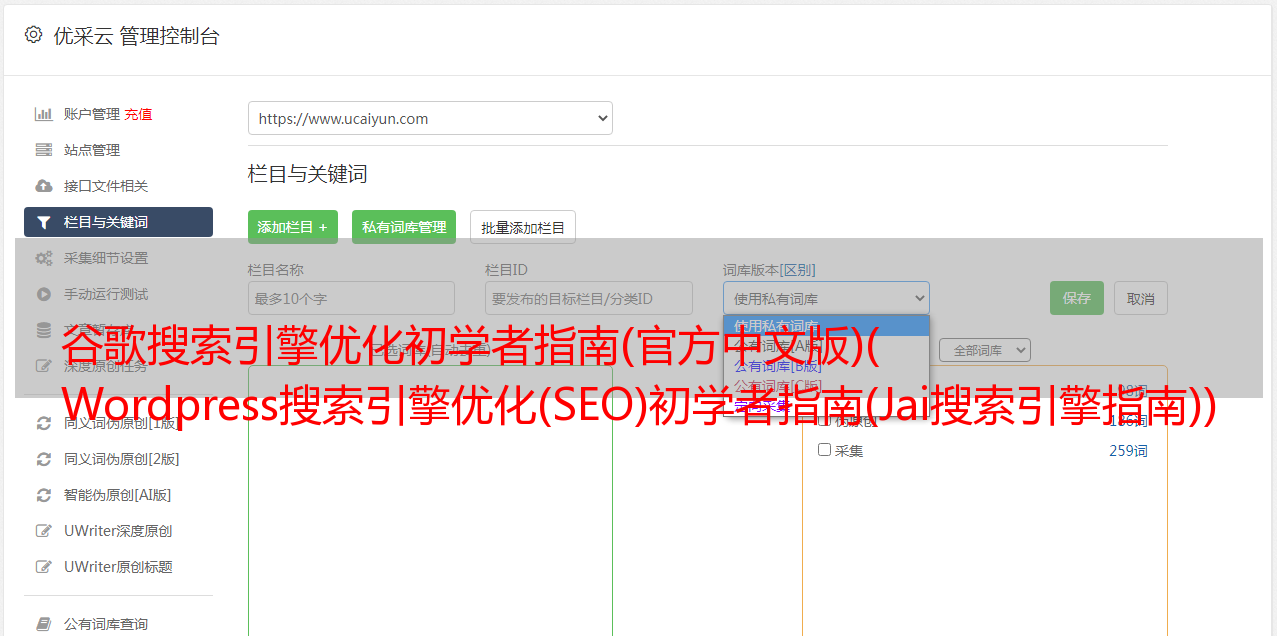Click the edit icon for UWriter深度原创

[43, 531]
